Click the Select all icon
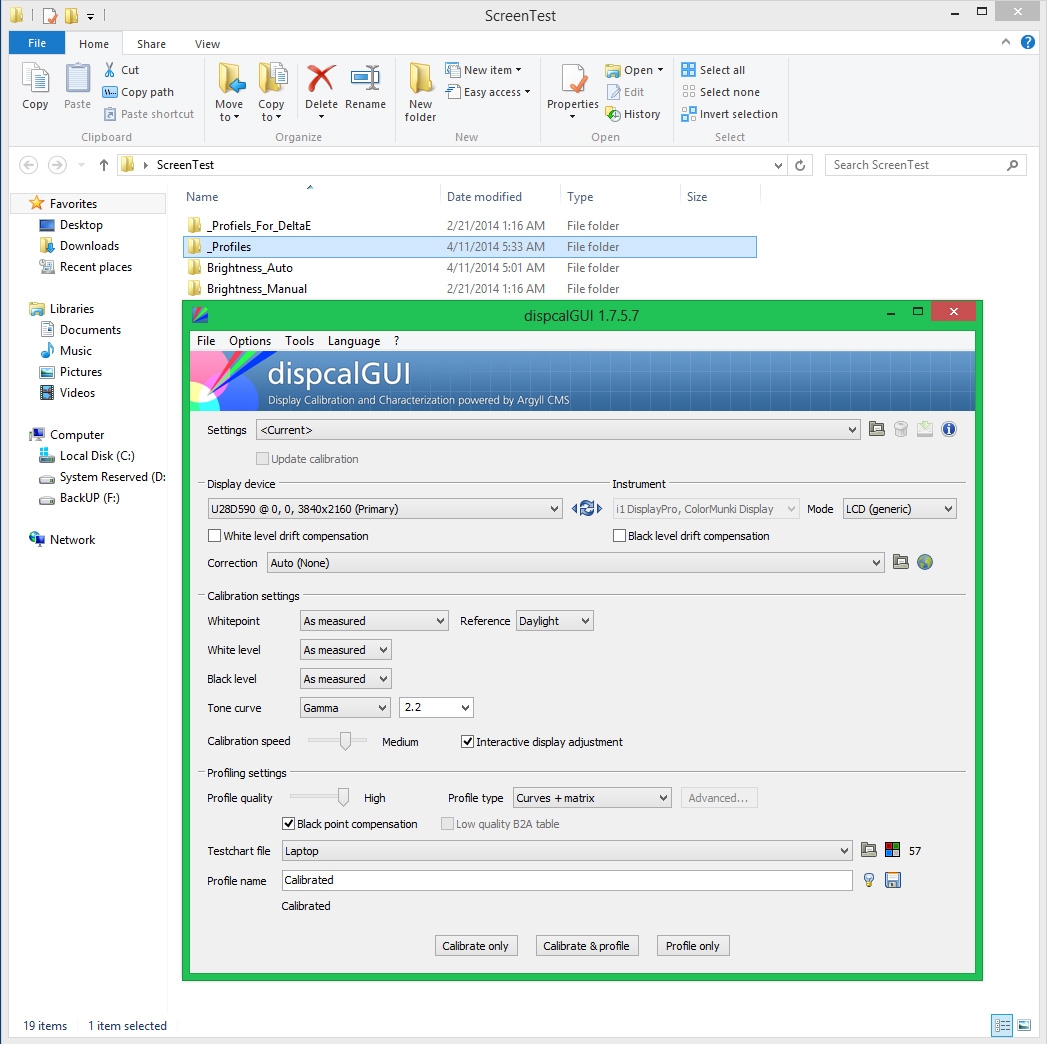This screenshot has width=1047, height=1044. (x=688, y=69)
